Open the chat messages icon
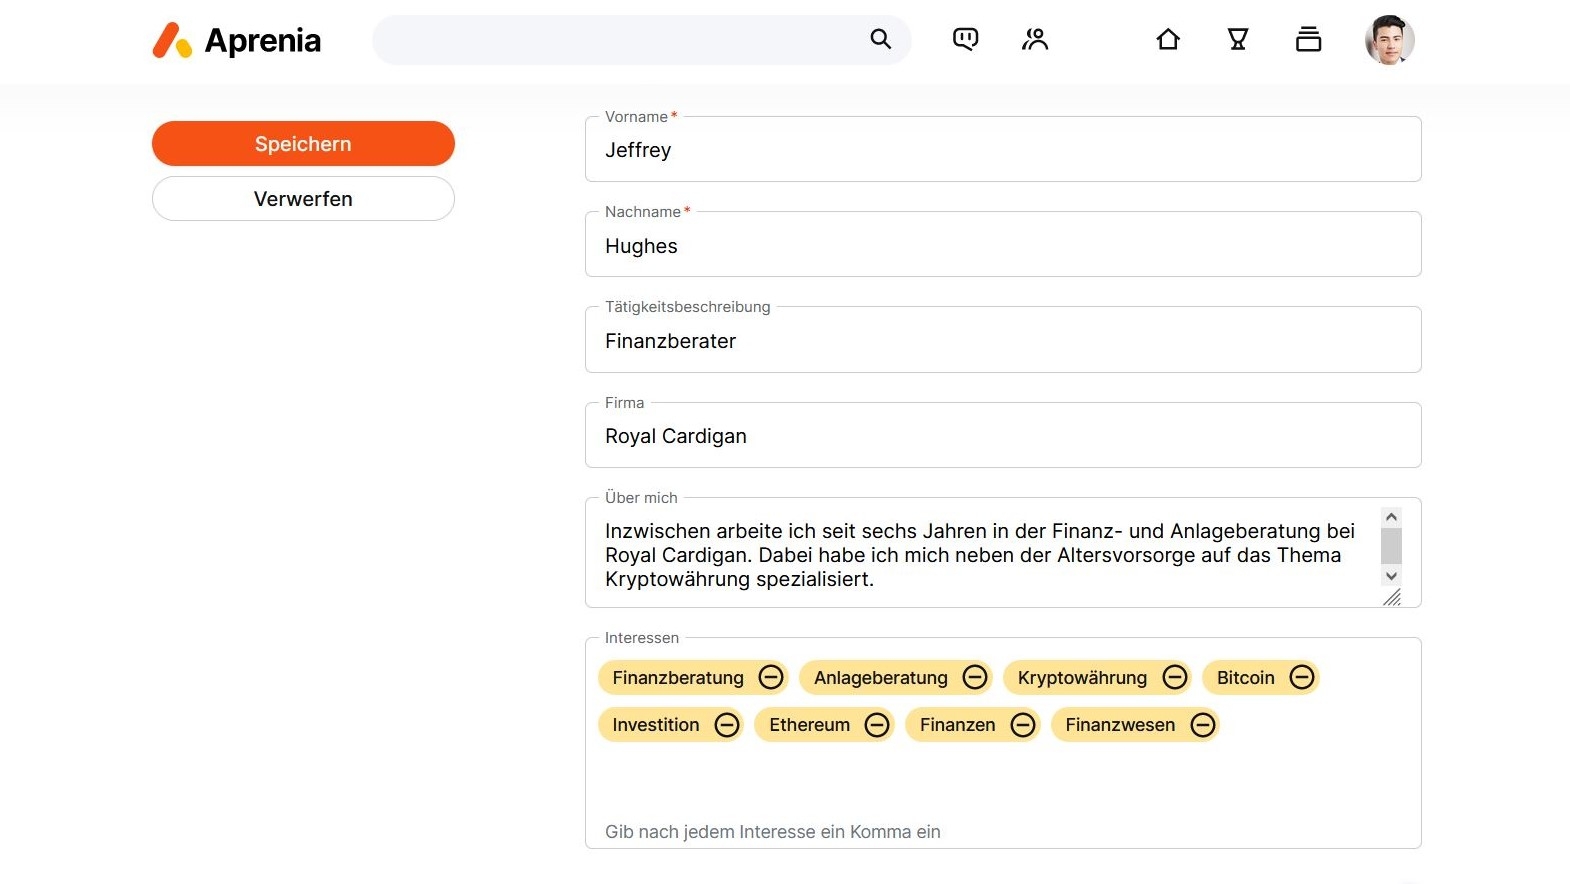This screenshot has height=884, width=1570. [965, 39]
